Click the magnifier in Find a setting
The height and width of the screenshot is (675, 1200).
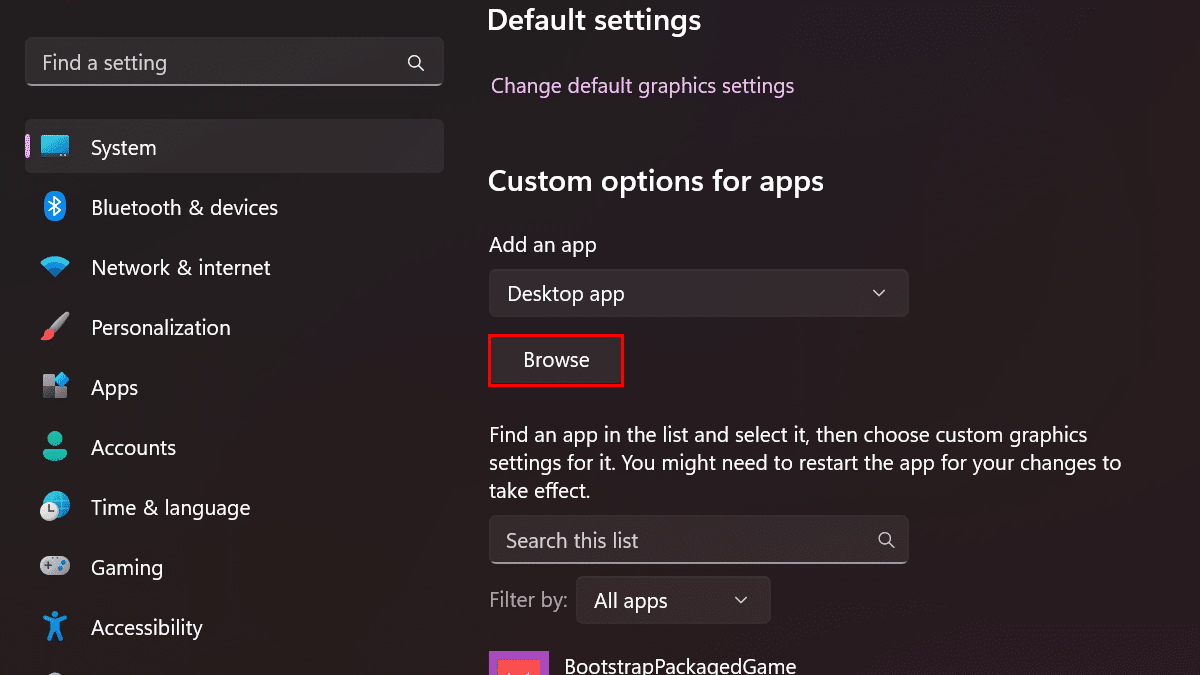[416, 63]
